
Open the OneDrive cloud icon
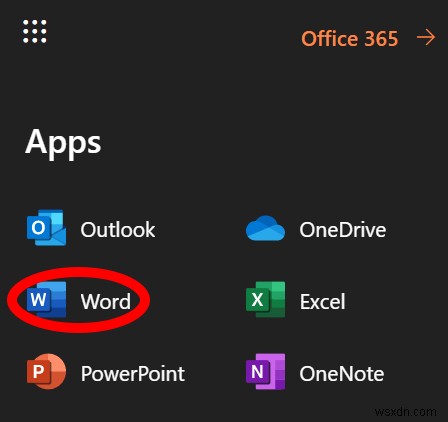[265, 228]
